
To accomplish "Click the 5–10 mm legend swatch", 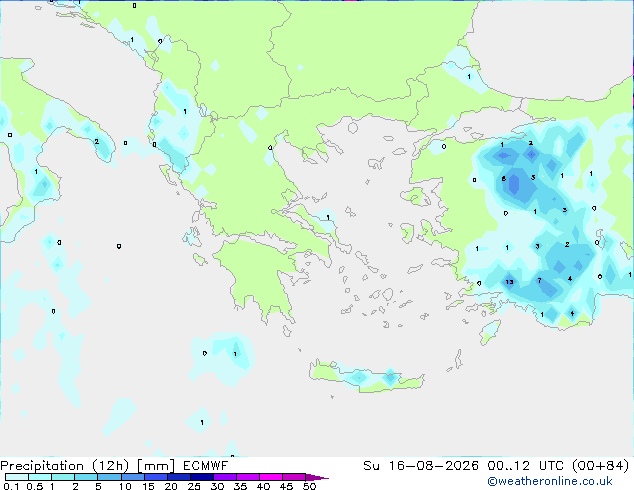I will tap(109, 477).
